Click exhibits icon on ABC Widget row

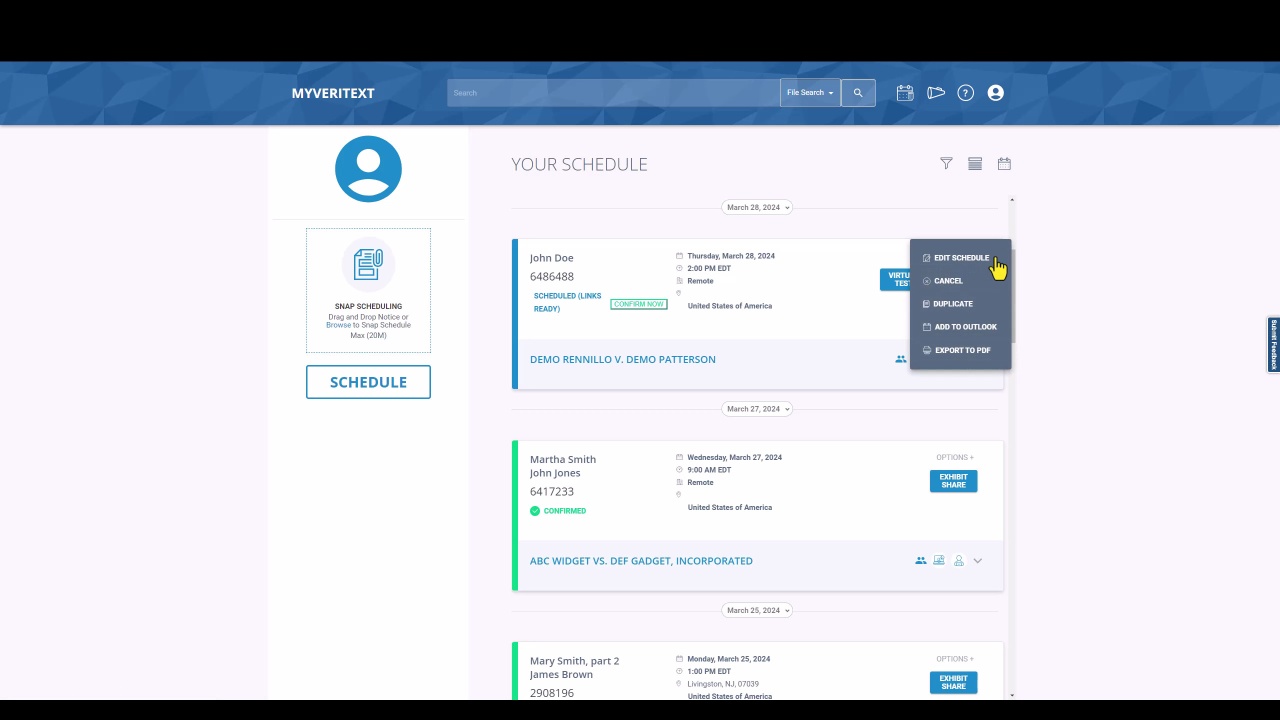(x=939, y=561)
